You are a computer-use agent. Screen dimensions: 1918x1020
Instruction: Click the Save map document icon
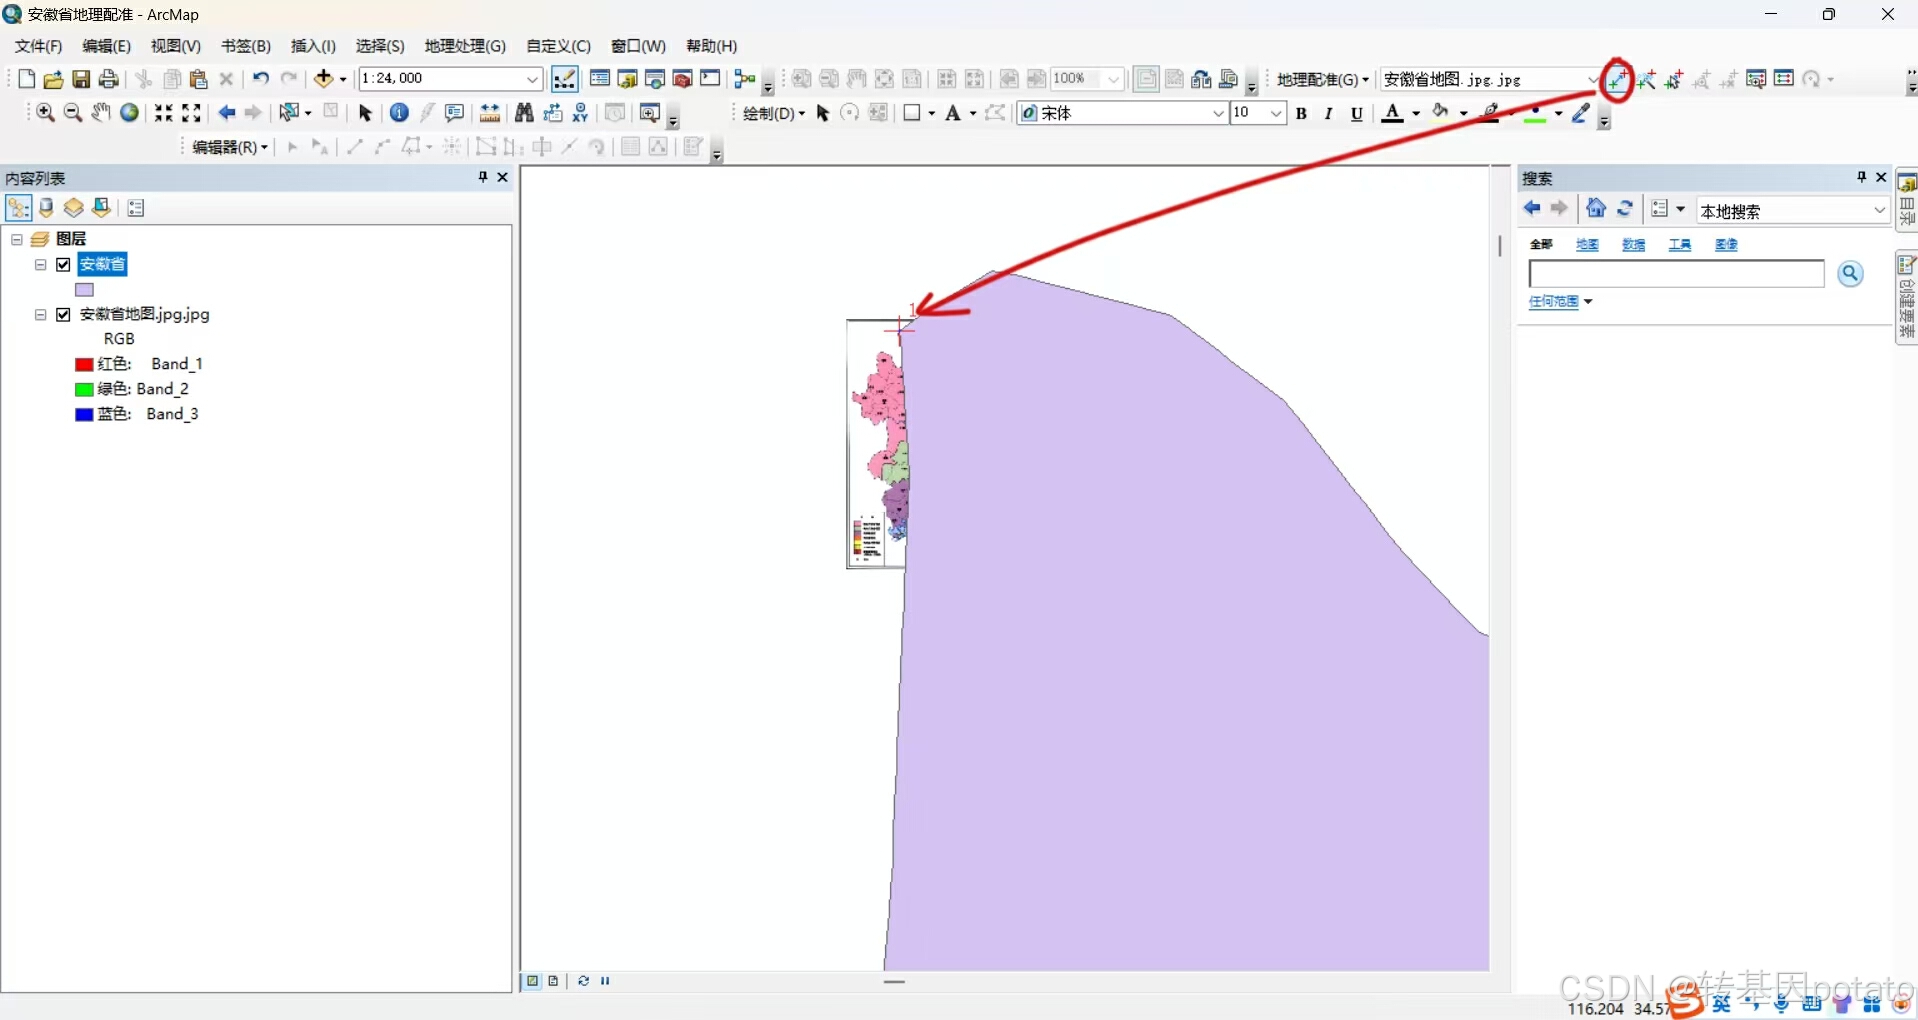(81, 79)
